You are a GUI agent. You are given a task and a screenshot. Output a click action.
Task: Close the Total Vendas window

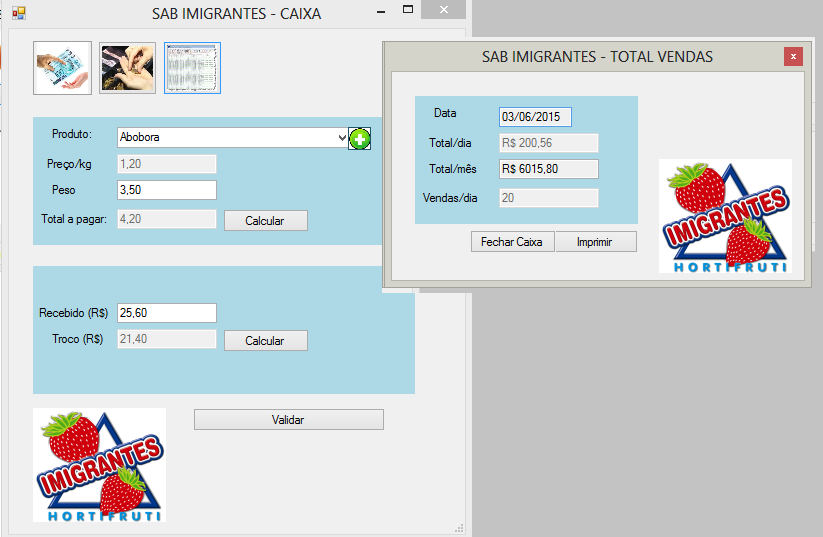(793, 57)
